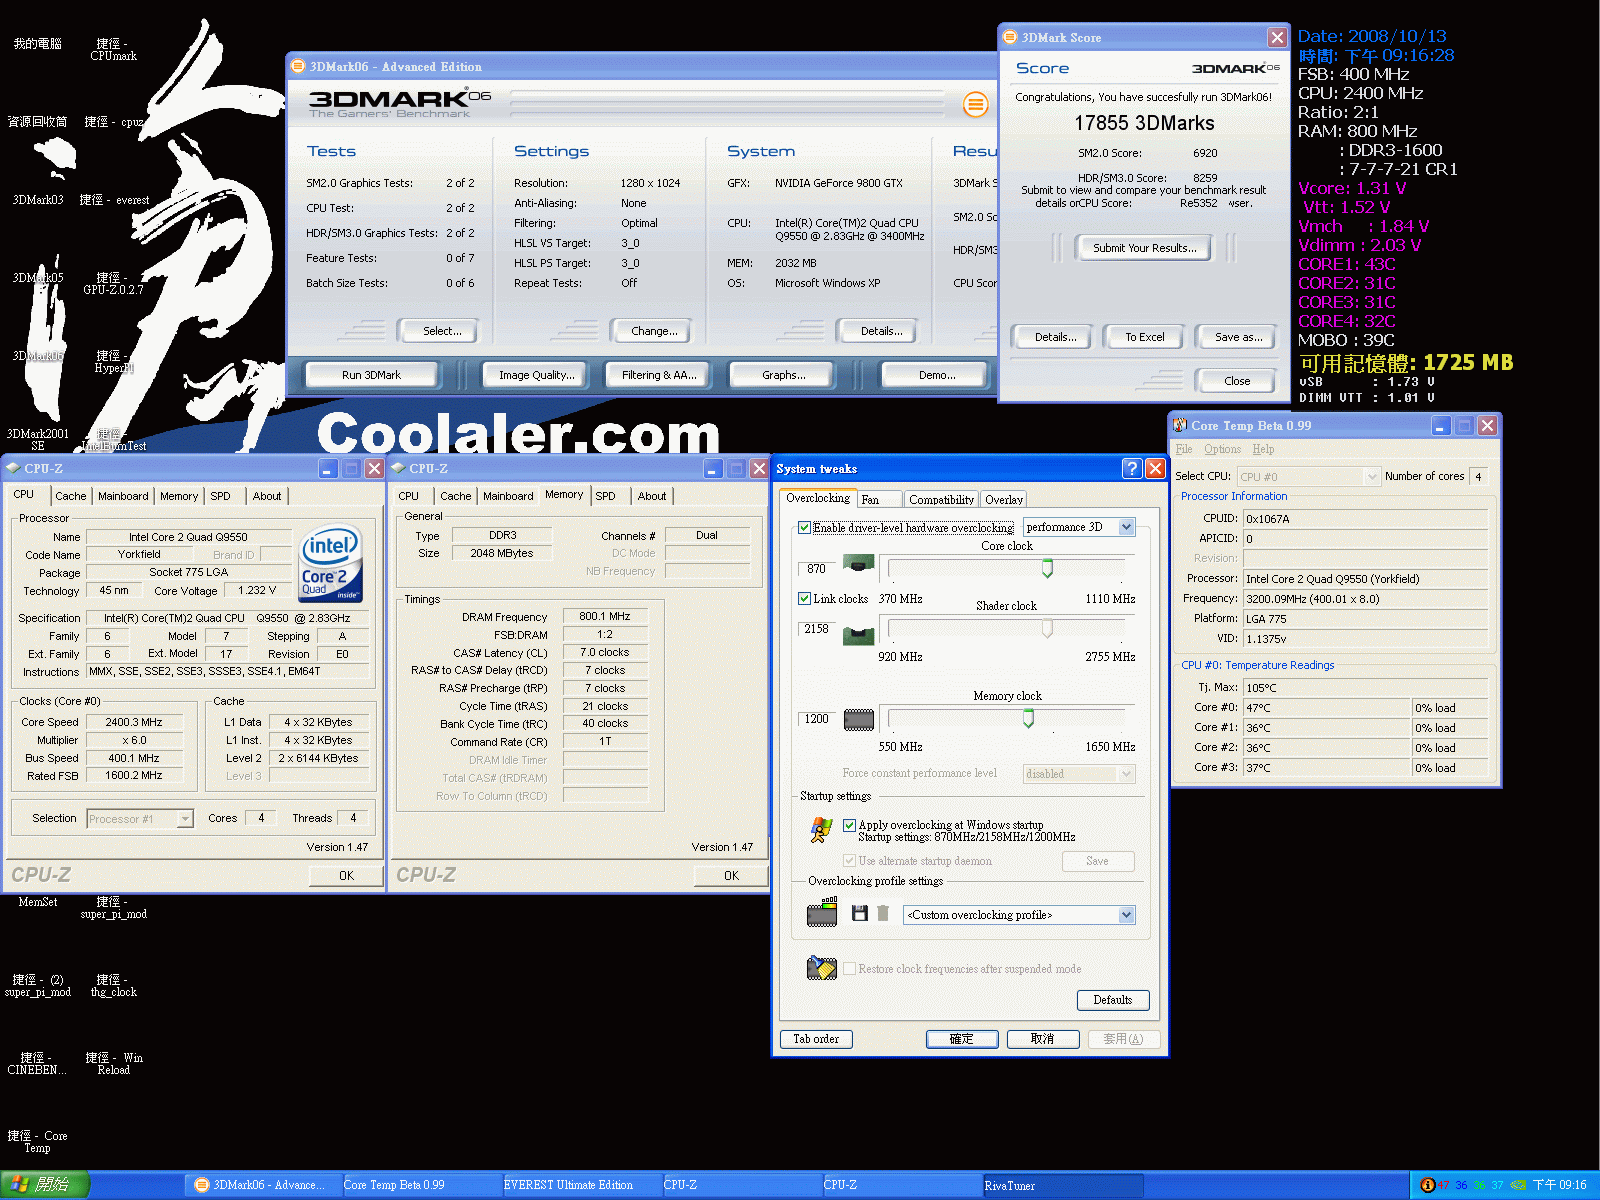Click the Intel Core 2 Quad logo
The image size is (1600, 1200).
click(x=331, y=563)
